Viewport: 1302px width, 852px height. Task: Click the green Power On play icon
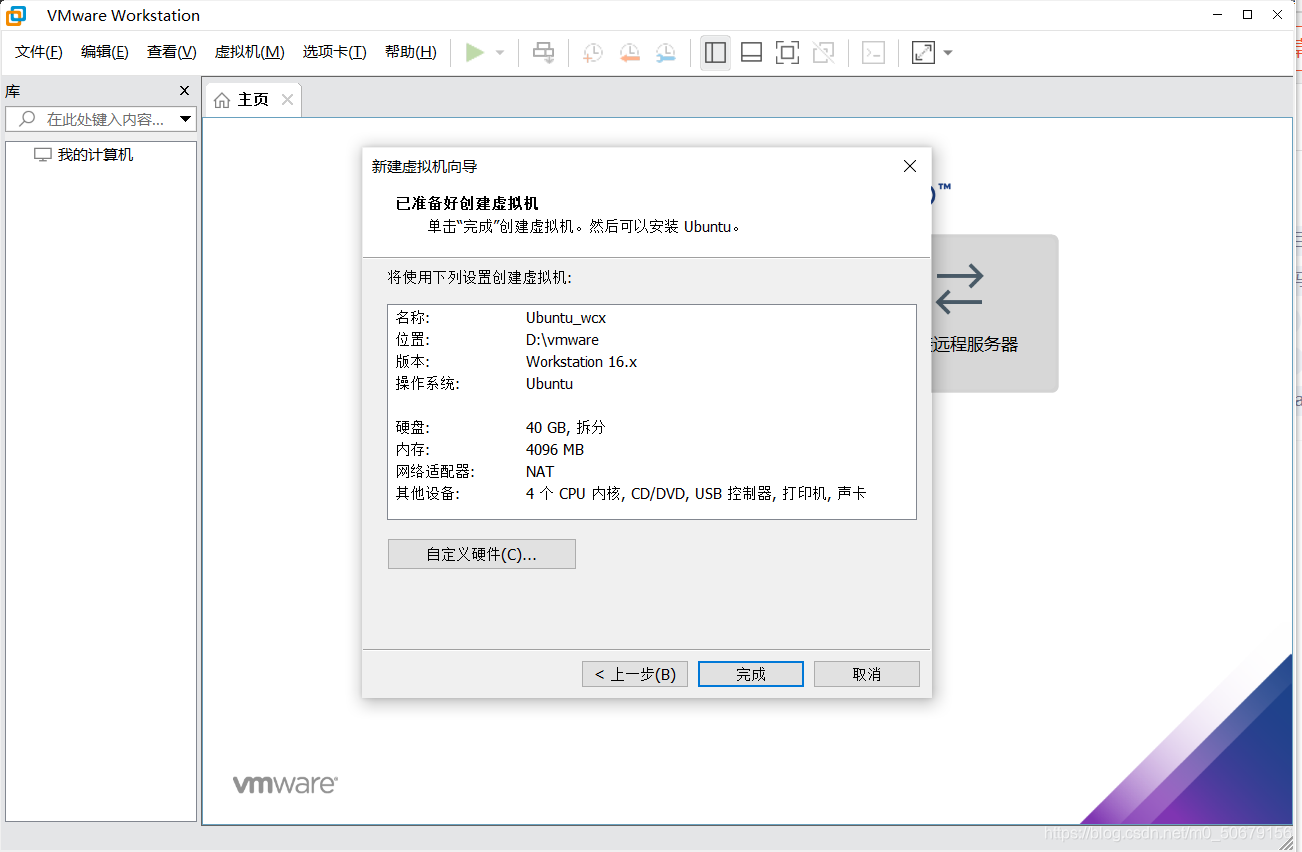tap(475, 52)
